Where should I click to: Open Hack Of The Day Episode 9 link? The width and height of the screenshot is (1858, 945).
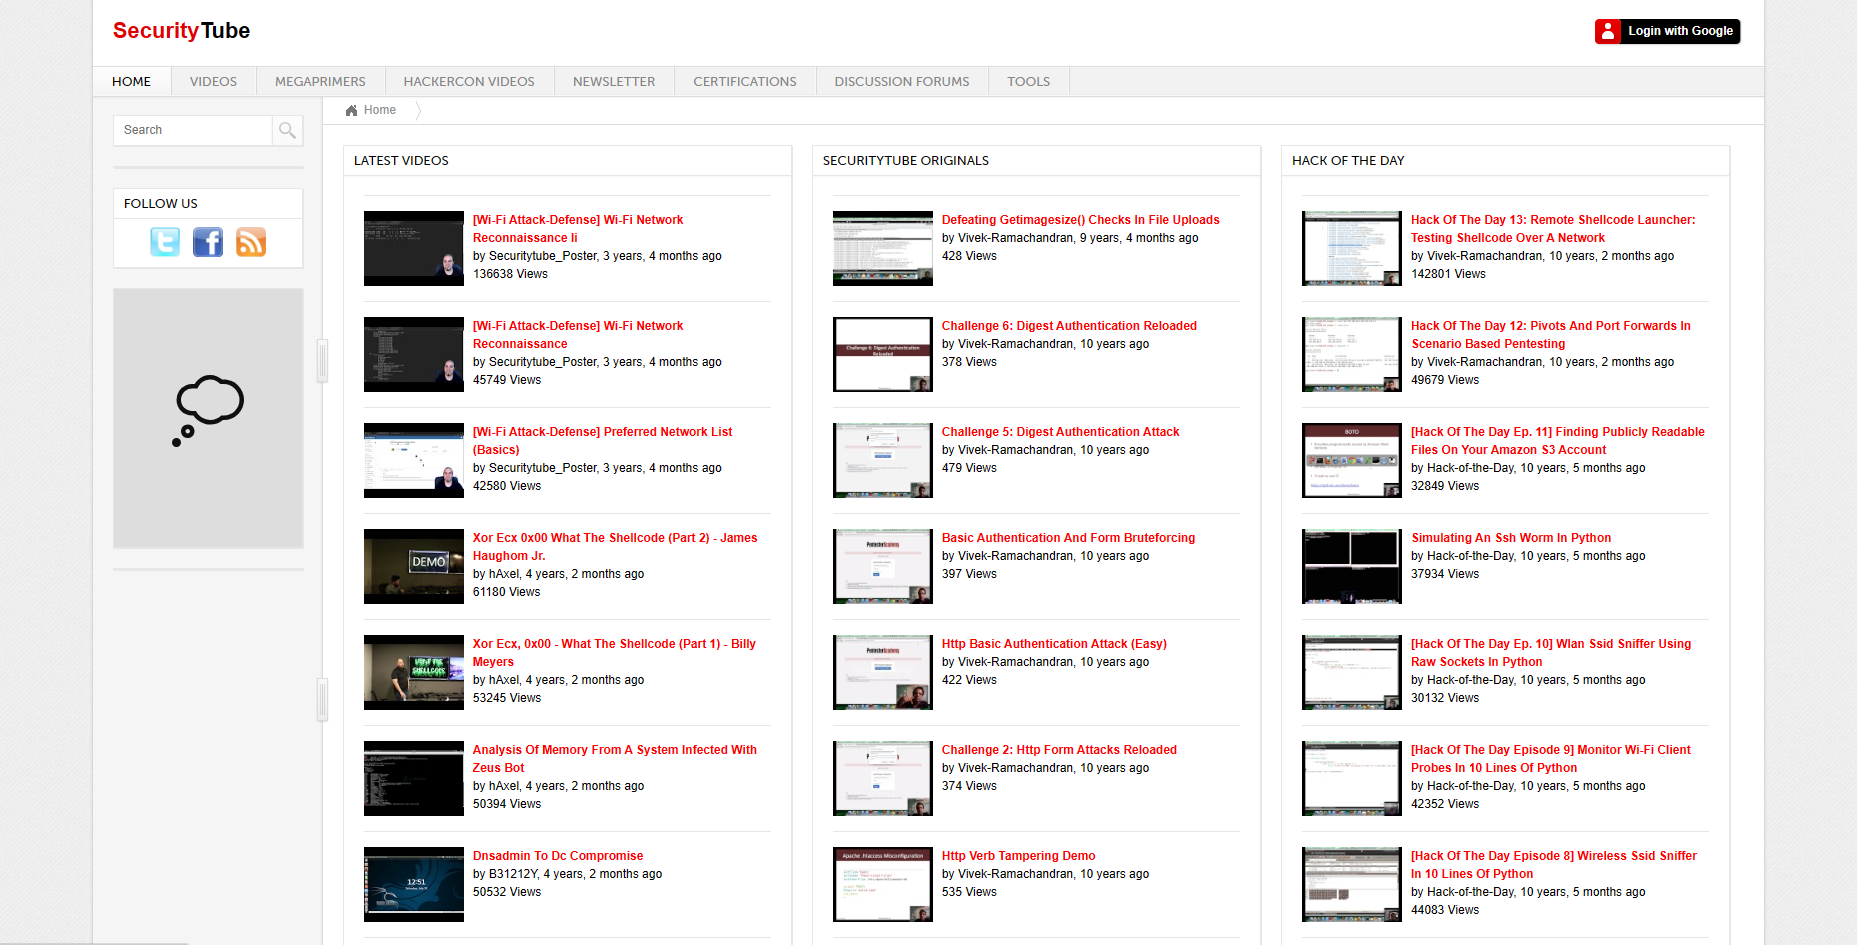tap(1551, 759)
